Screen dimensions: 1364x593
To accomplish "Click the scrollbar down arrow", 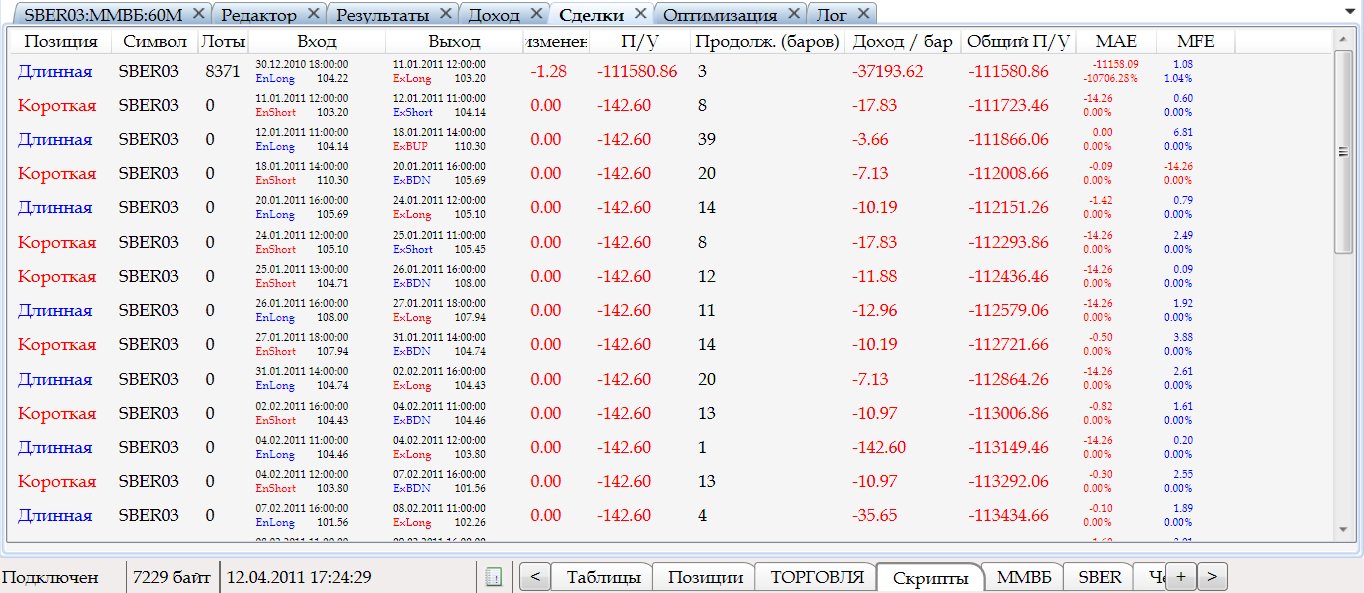I will [1343, 529].
